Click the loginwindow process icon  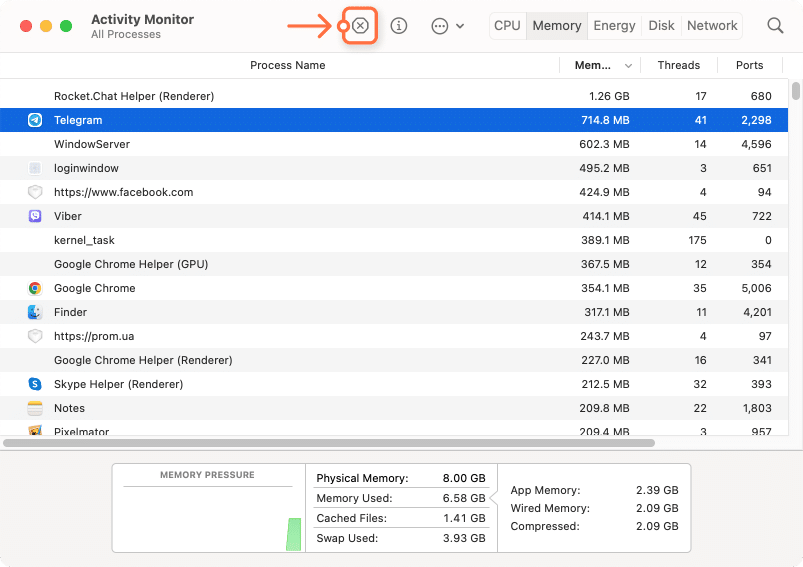[35, 168]
